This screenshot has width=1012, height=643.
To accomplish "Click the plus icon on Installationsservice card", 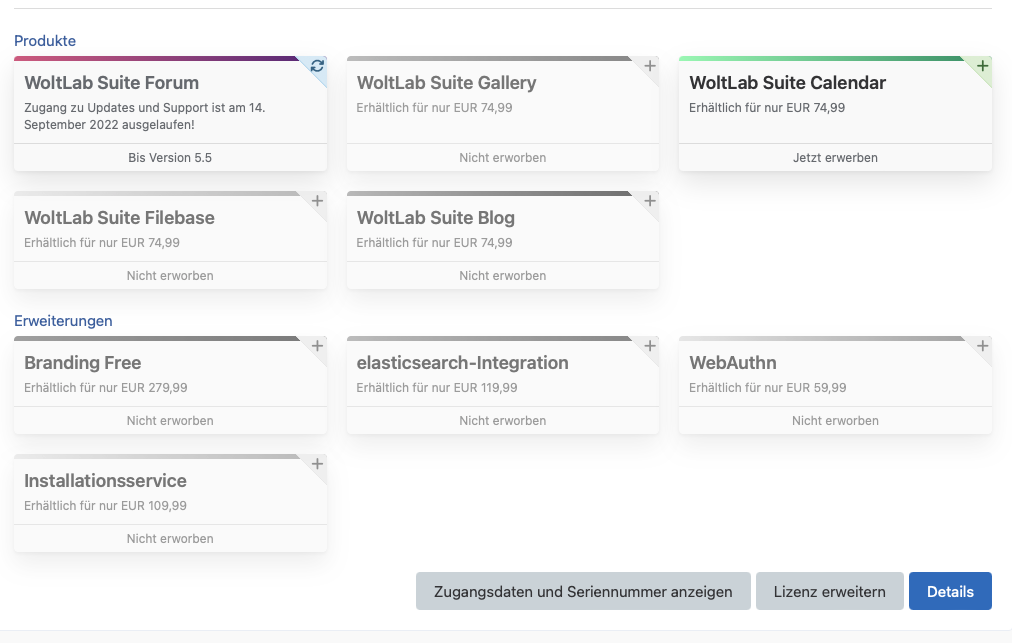I will click(x=317, y=464).
